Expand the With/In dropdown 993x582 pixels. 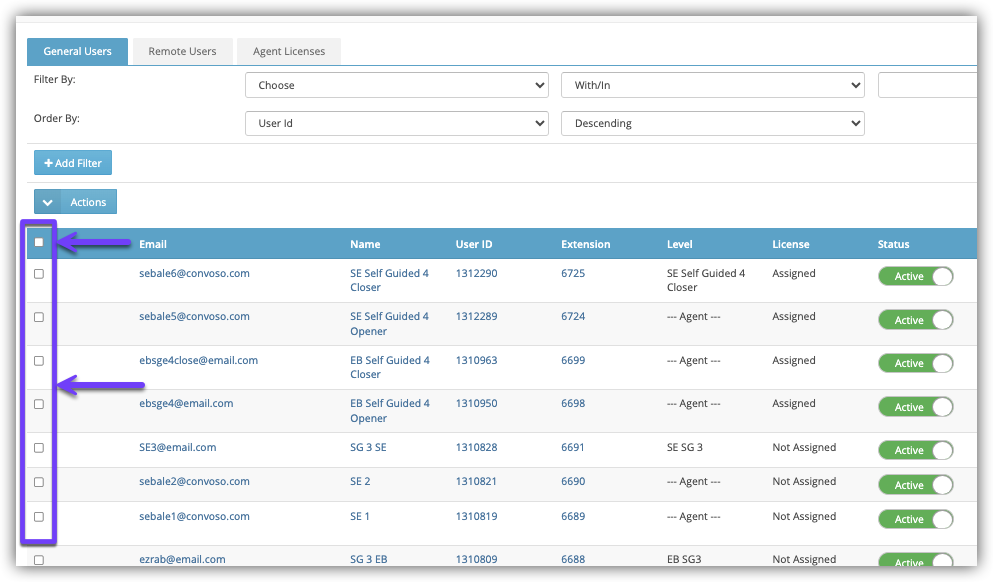tap(712, 85)
